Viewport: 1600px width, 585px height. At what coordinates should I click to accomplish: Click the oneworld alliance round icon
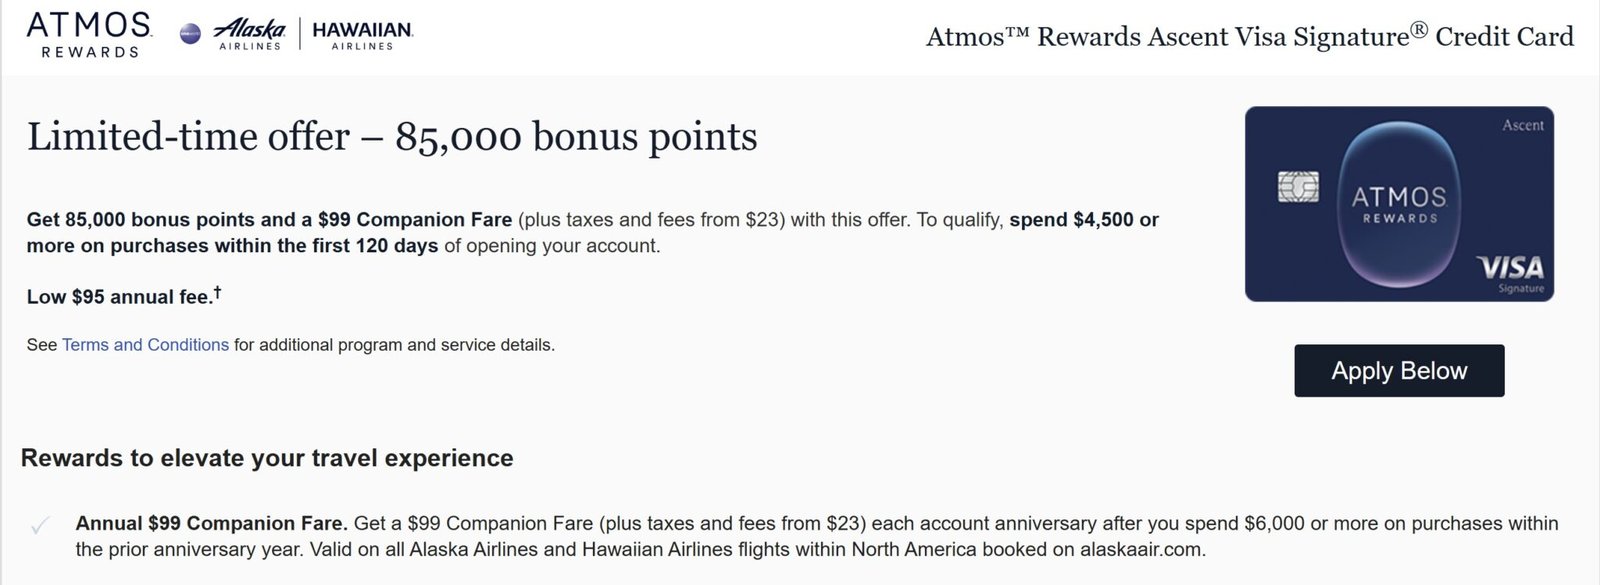click(190, 34)
